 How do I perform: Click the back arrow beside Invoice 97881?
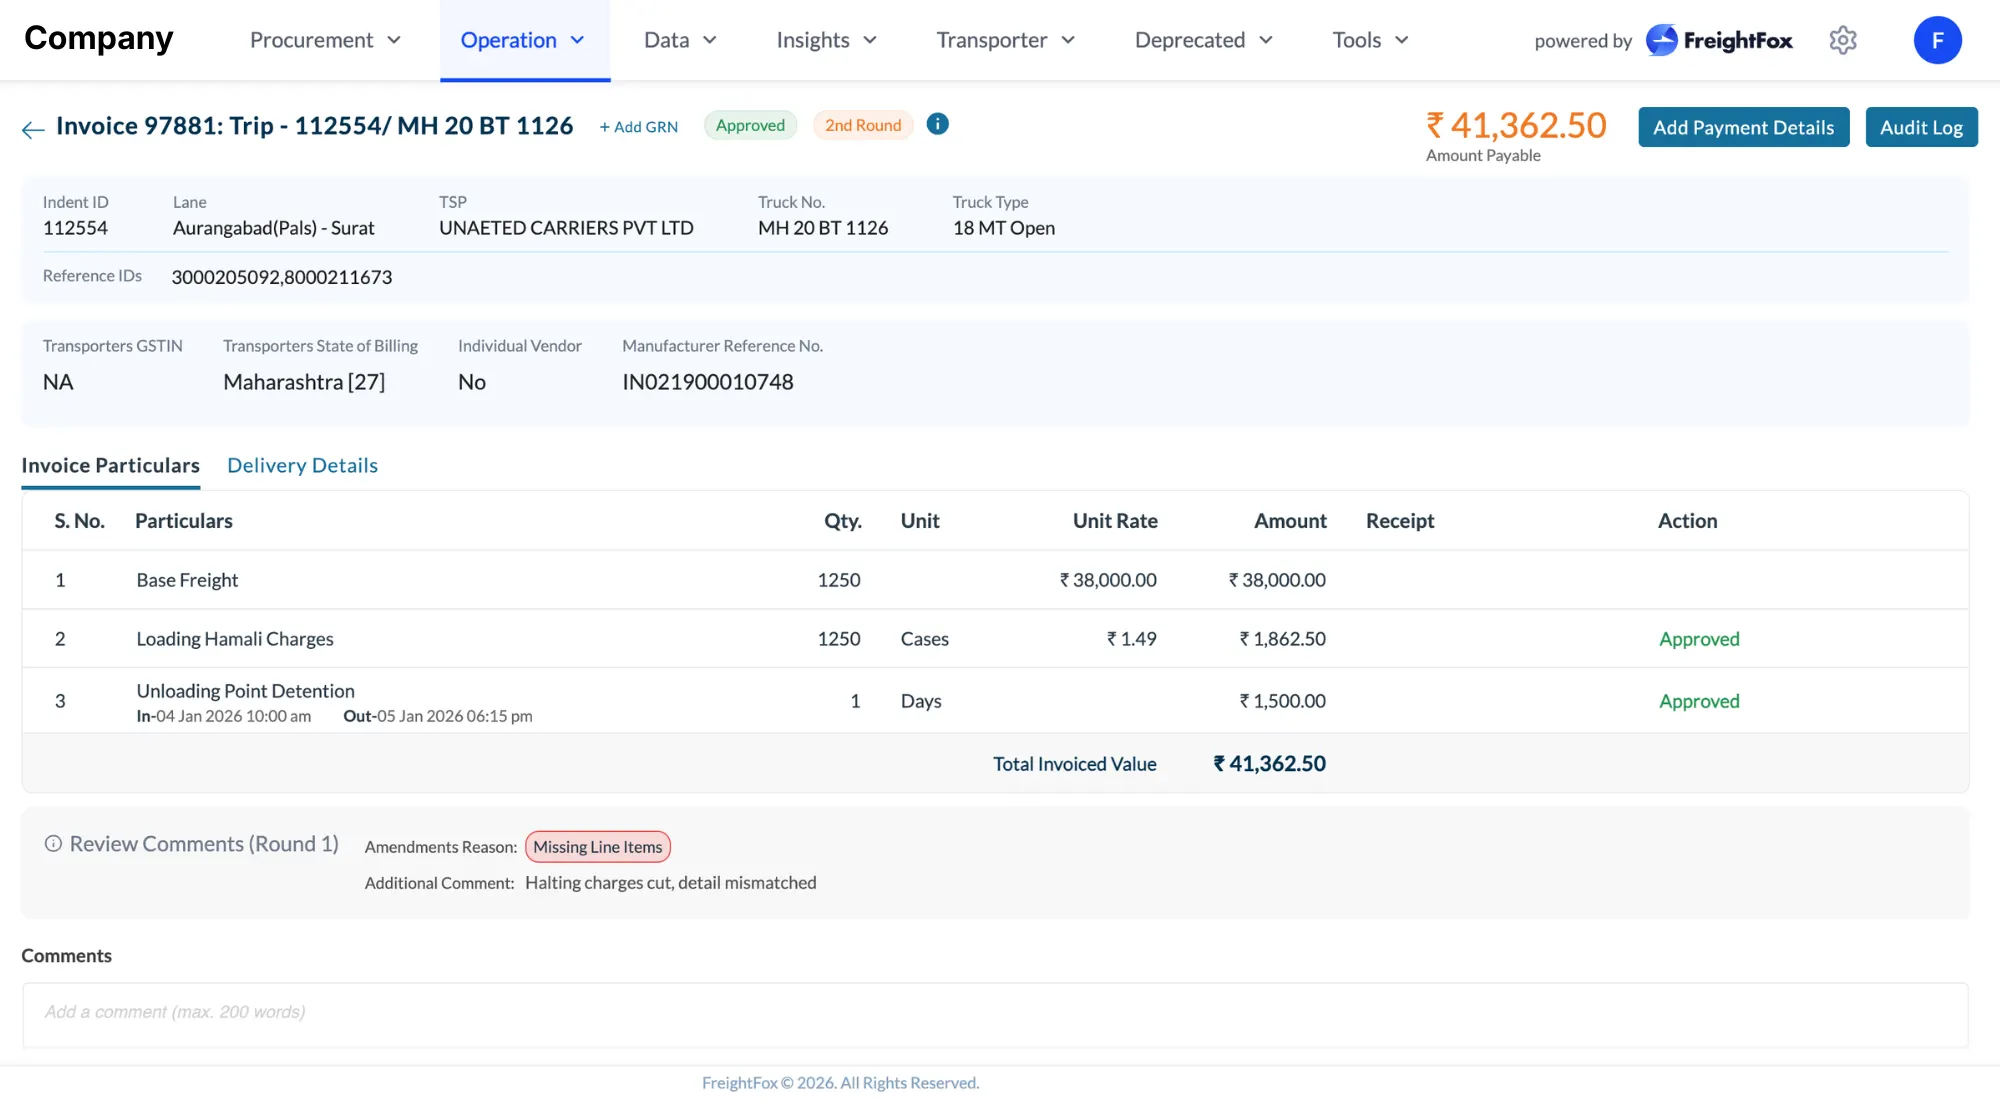click(x=33, y=129)
